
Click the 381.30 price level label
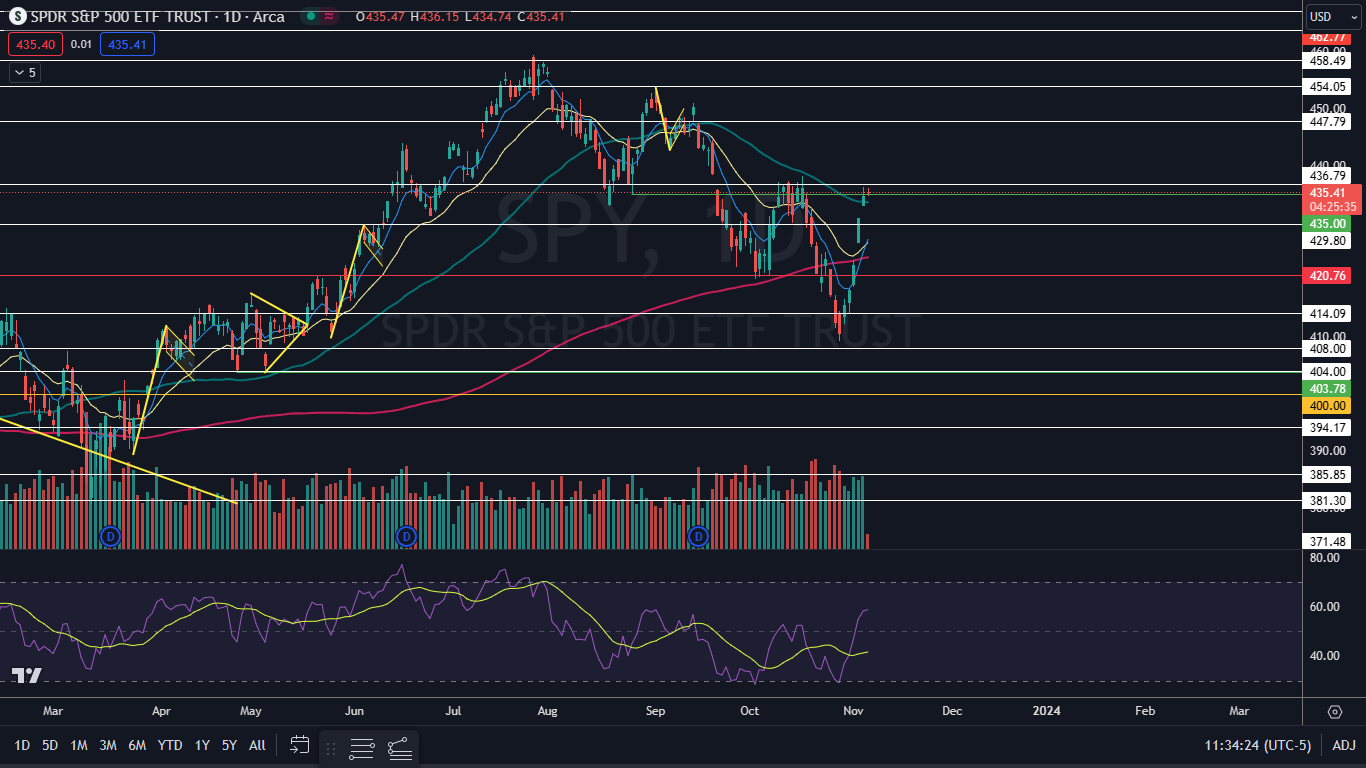coord(1329,500)
